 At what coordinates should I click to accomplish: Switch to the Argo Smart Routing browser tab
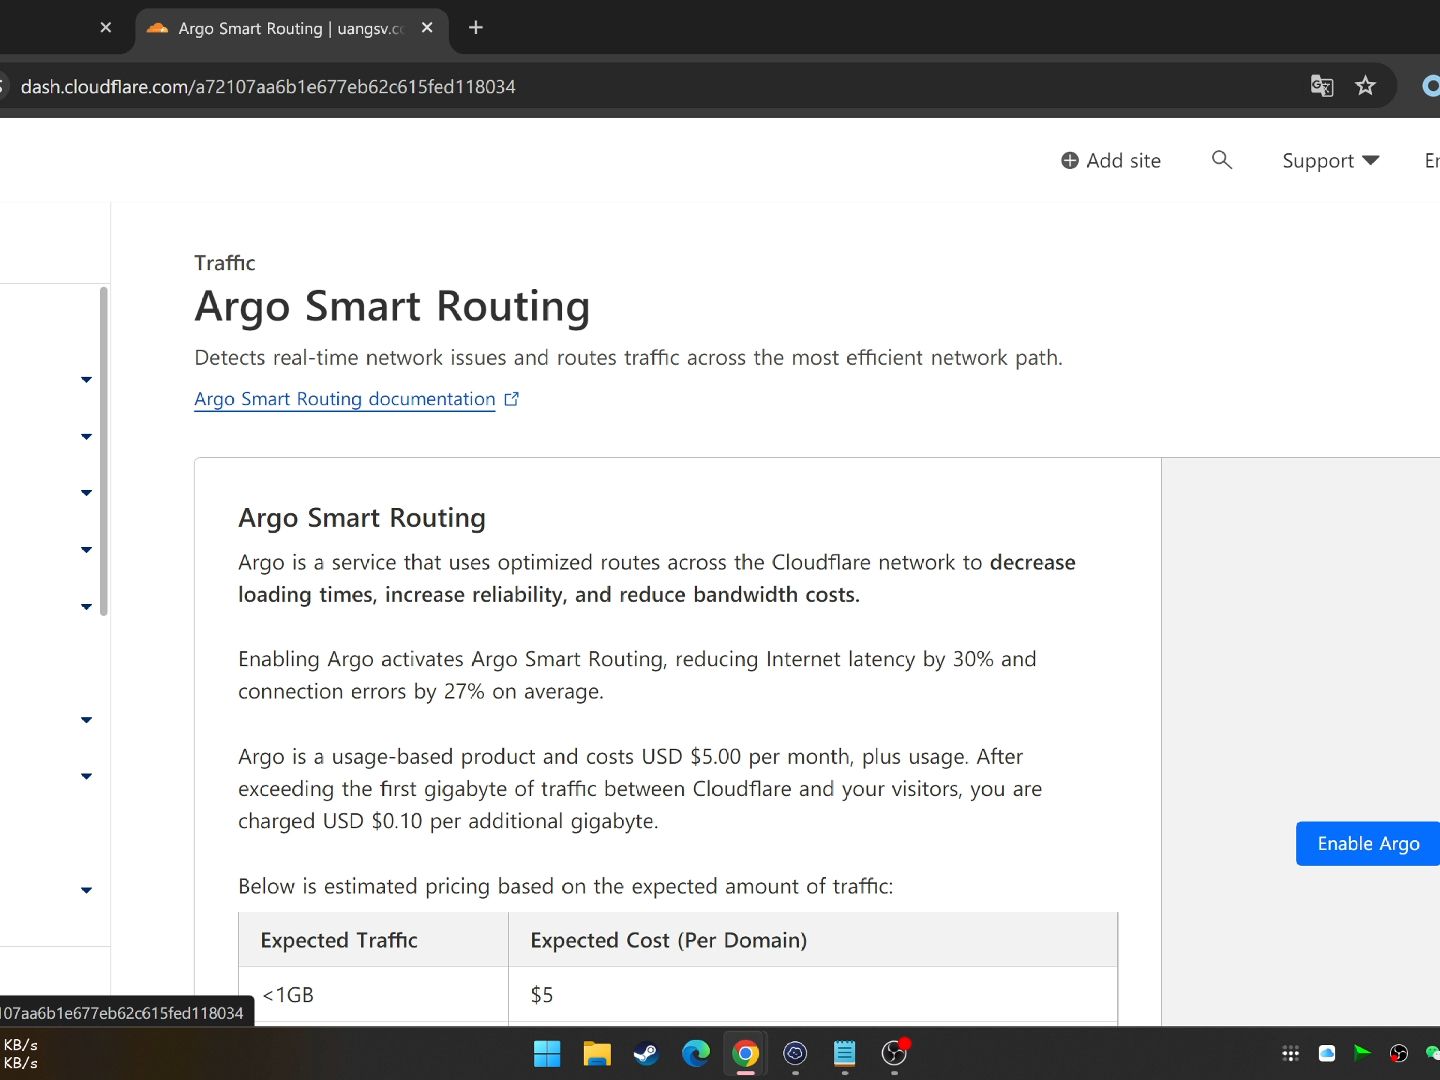(x=291, y=29)
